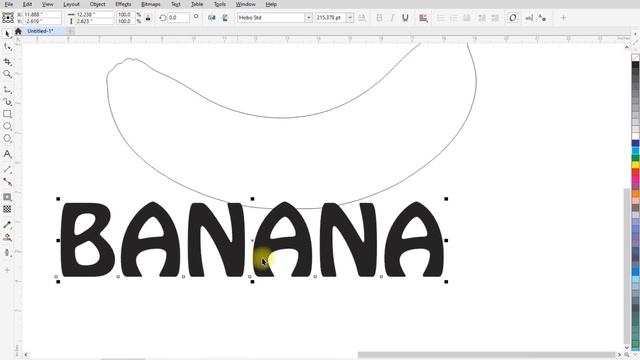Click the rotation angle input field

click(178, 18)
